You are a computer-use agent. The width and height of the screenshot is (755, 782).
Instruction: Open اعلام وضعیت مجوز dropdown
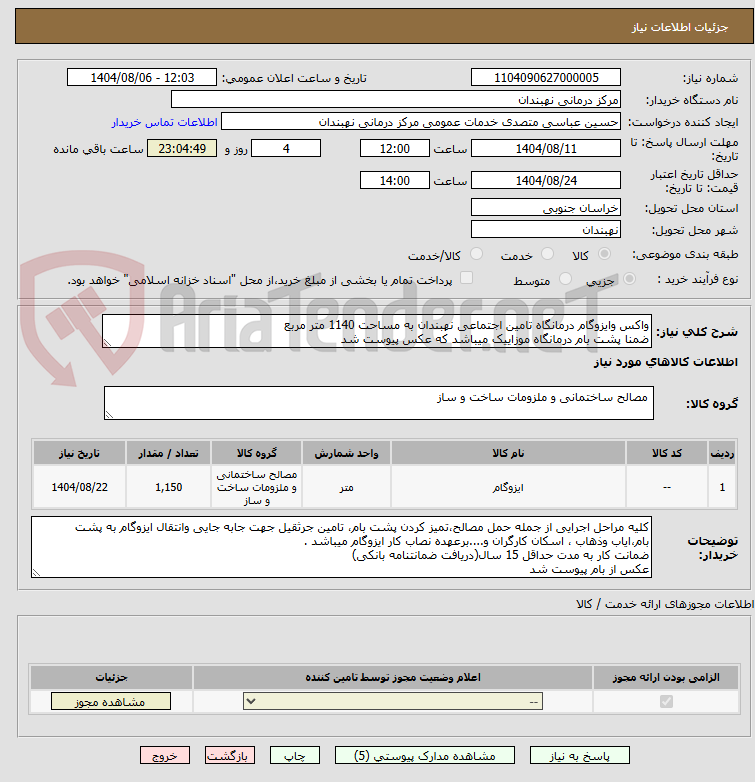coord(393,701)
